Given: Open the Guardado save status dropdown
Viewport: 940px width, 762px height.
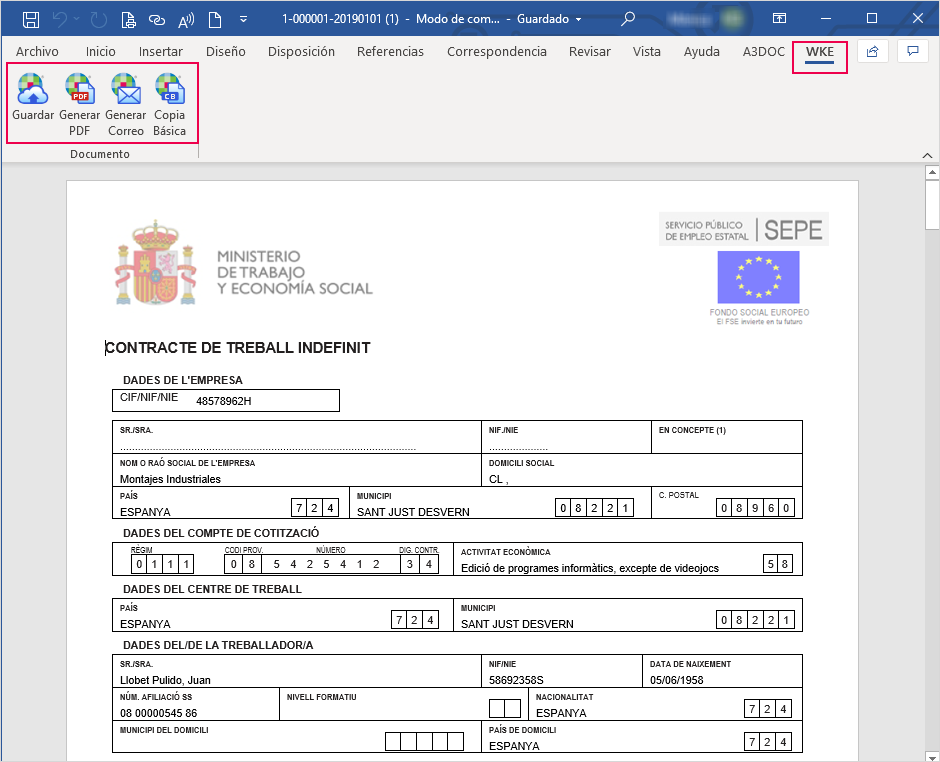Looking at the screenshot, I should click(549, 19).
